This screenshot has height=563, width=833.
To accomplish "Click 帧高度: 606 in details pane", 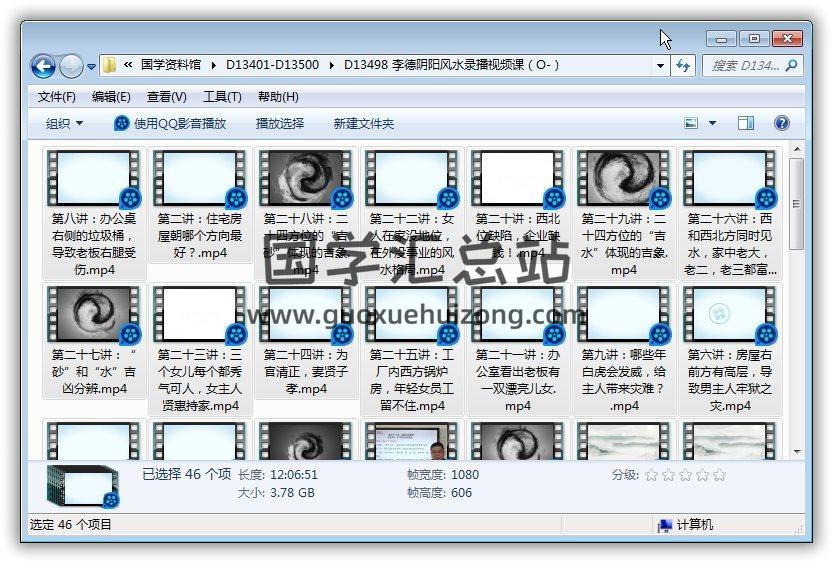I will [439, 493].
